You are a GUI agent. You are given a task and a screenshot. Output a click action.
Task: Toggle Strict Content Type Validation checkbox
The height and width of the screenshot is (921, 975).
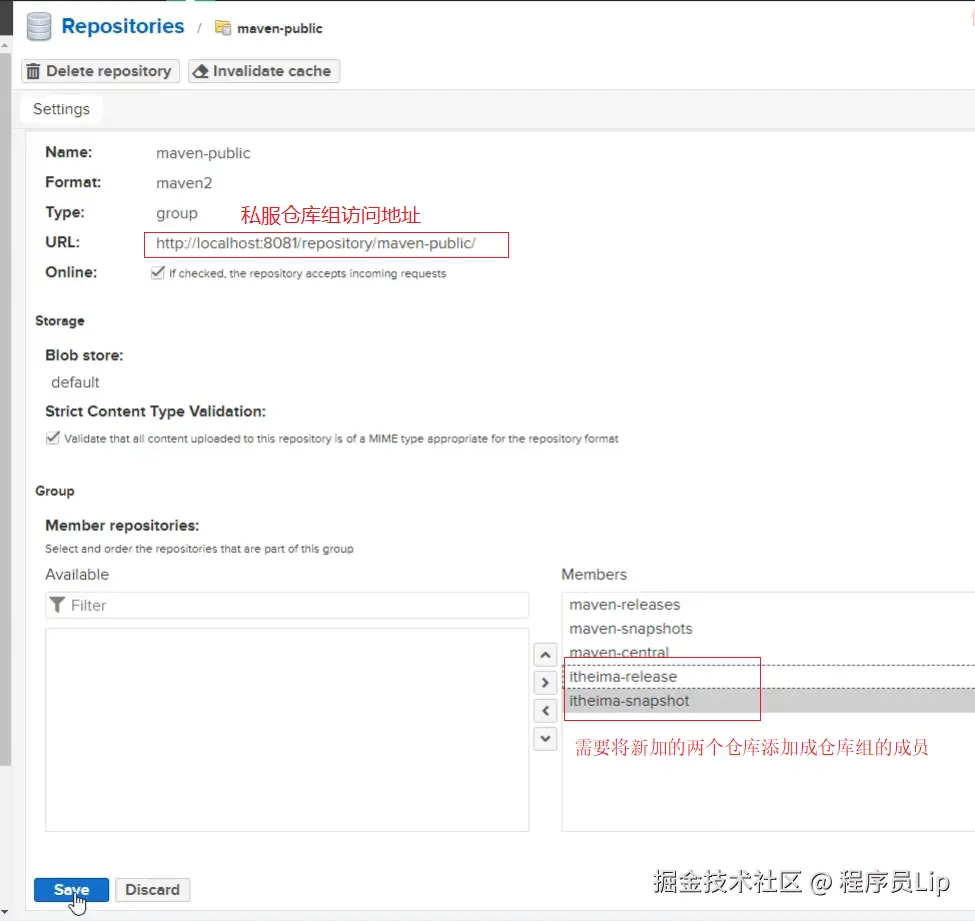click(x=53, y=438)
